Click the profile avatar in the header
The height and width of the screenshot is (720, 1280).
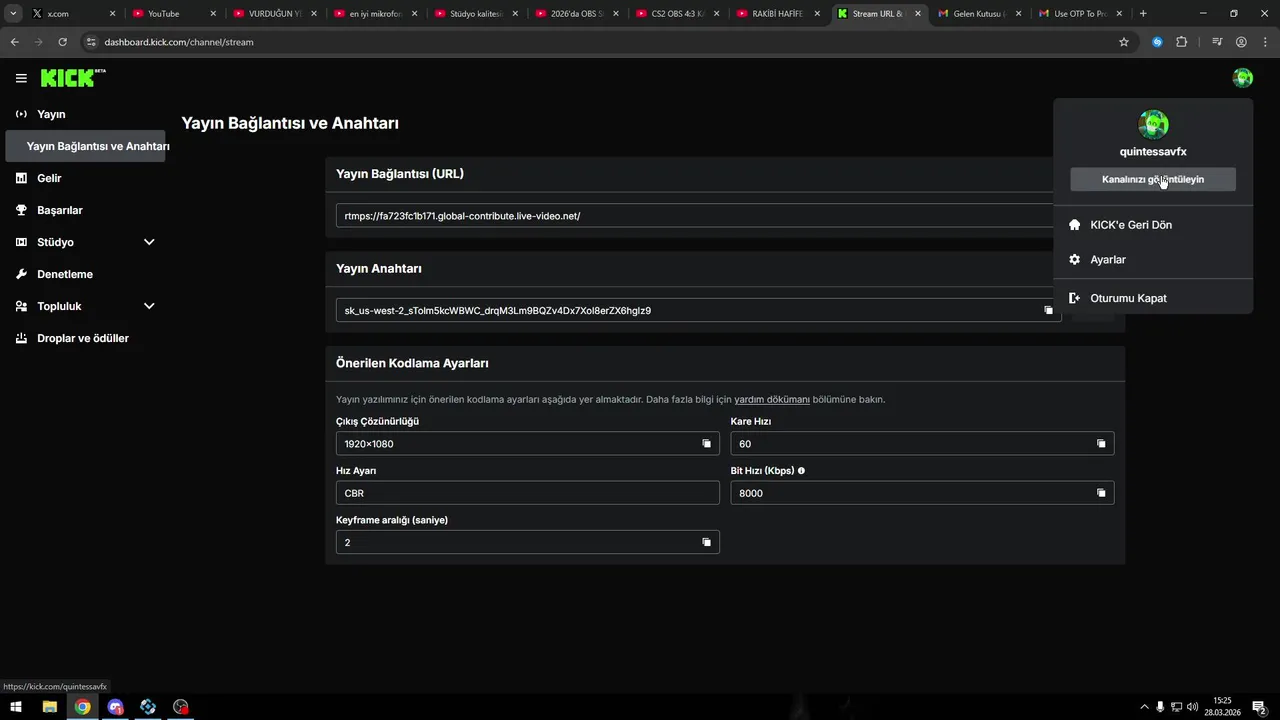[x=1243, y=78]
